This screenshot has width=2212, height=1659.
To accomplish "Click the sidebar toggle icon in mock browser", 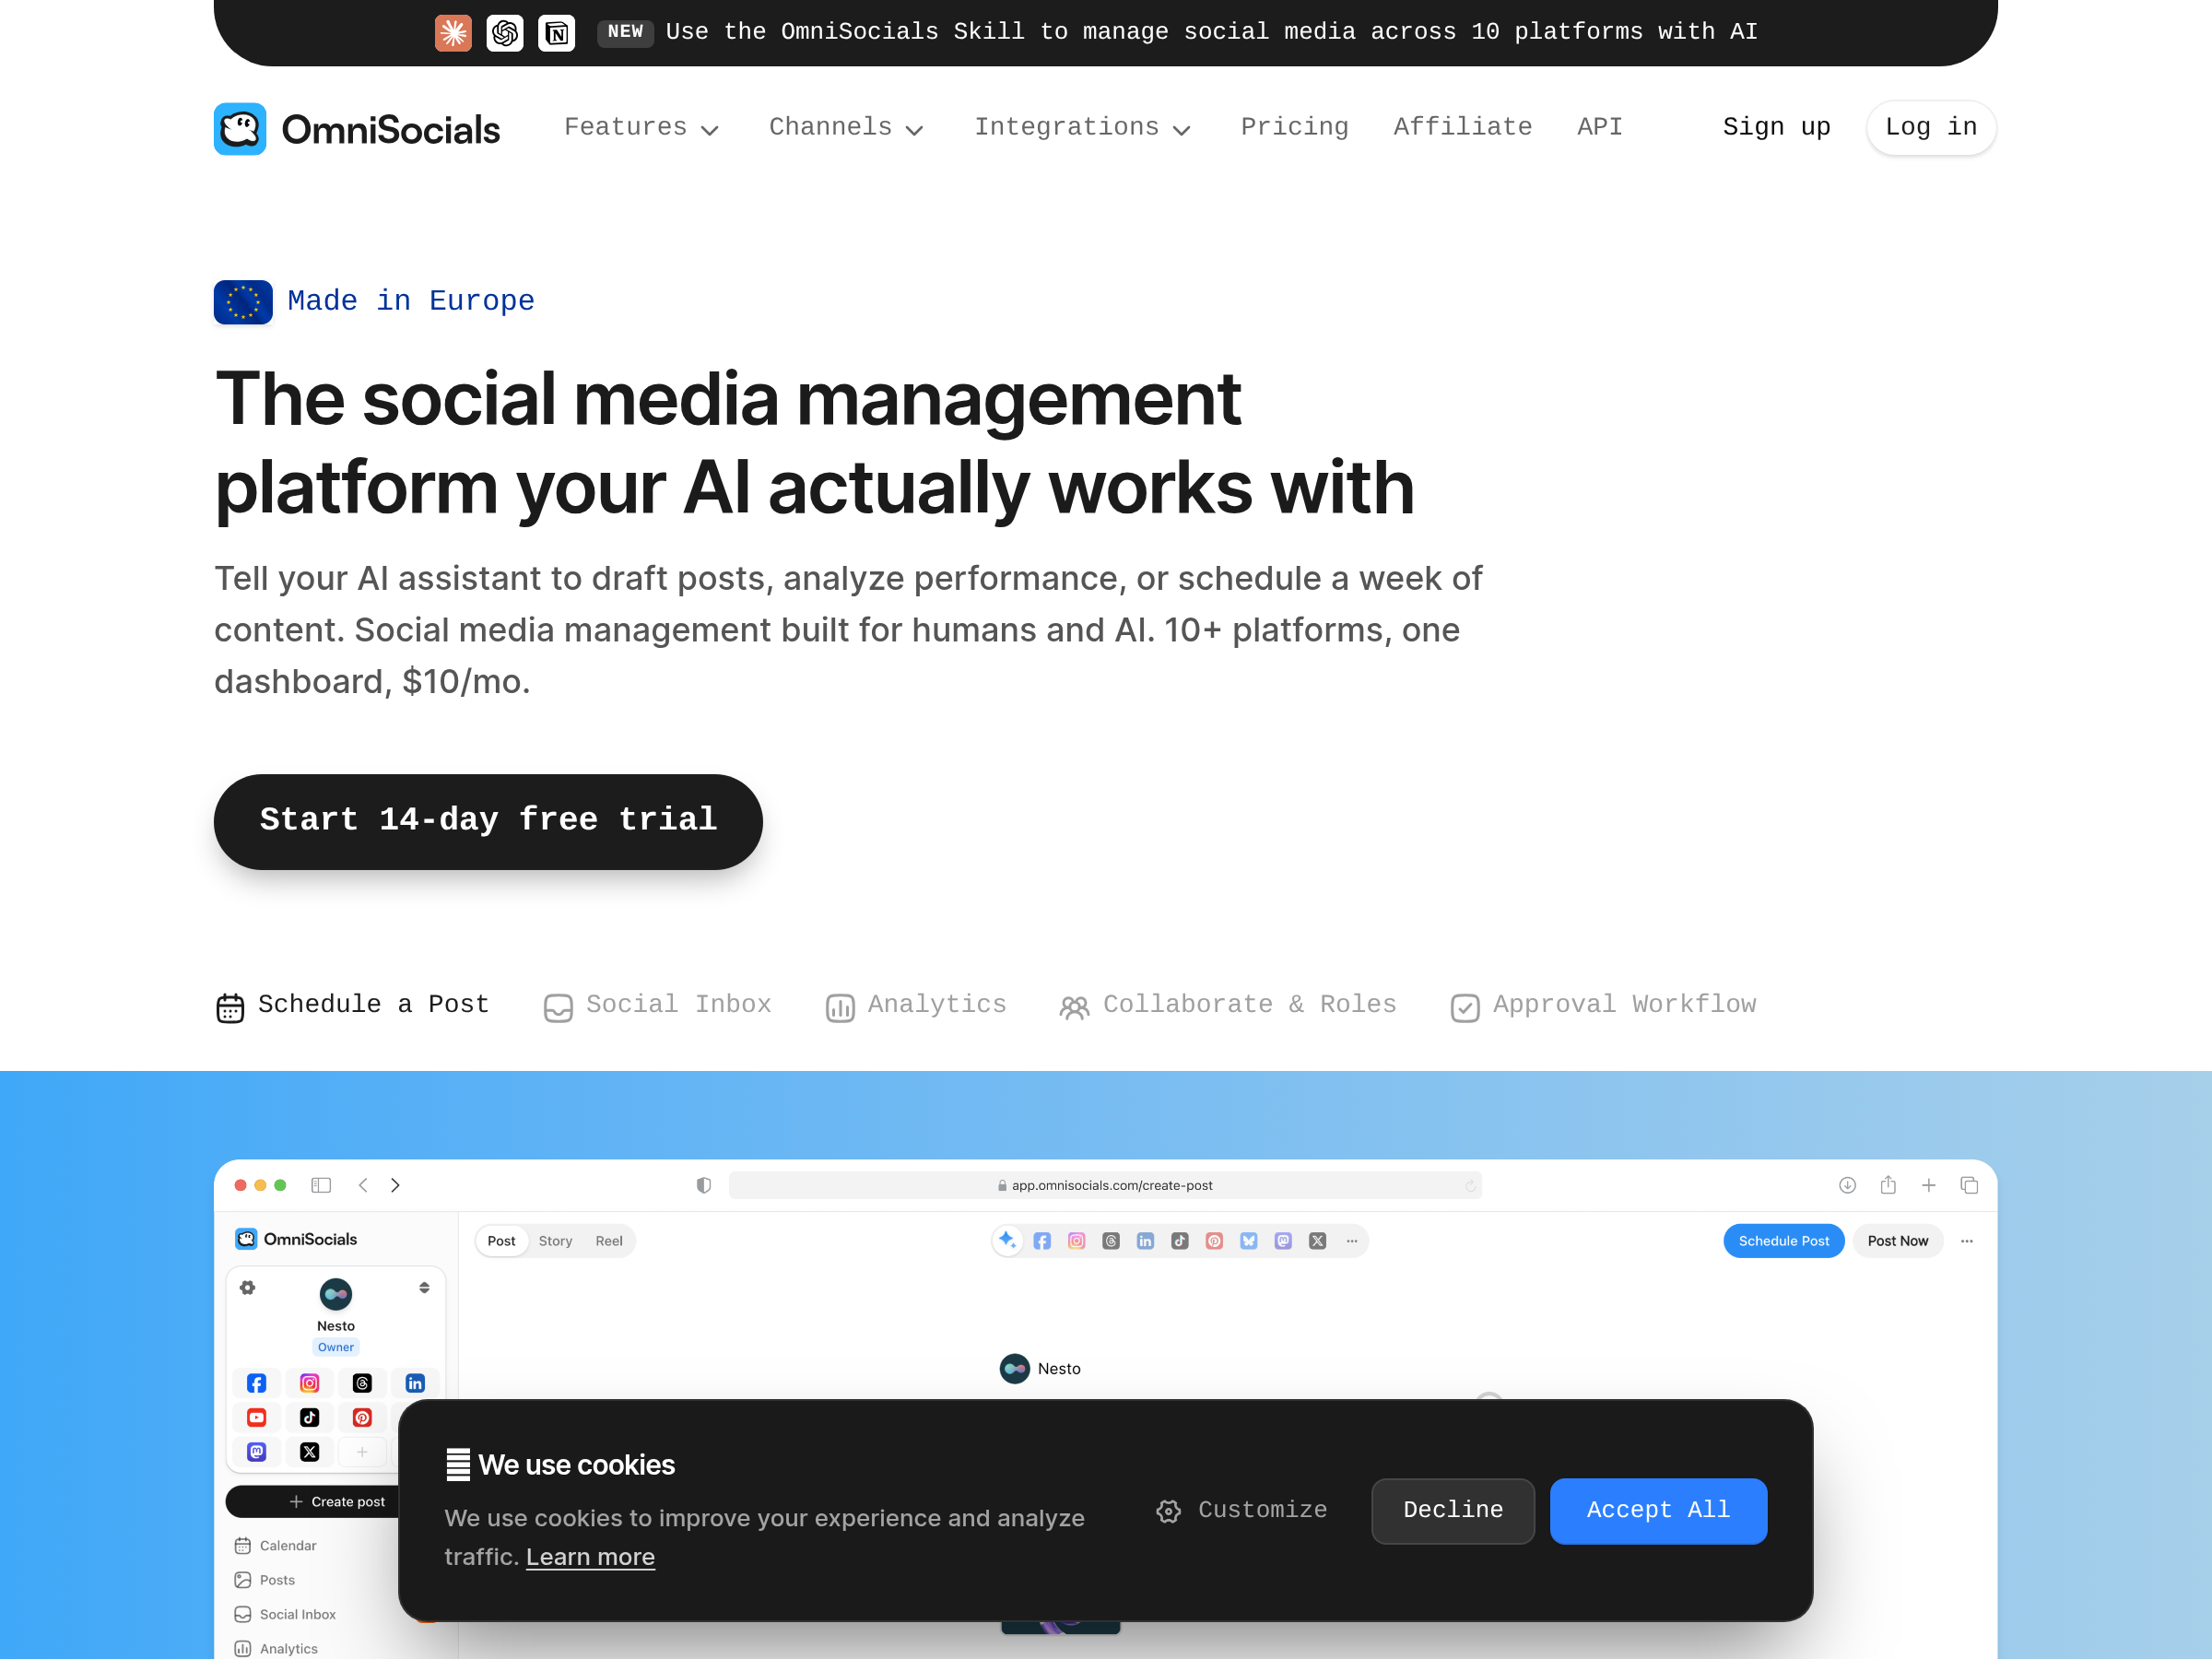I will (321, 1185).
